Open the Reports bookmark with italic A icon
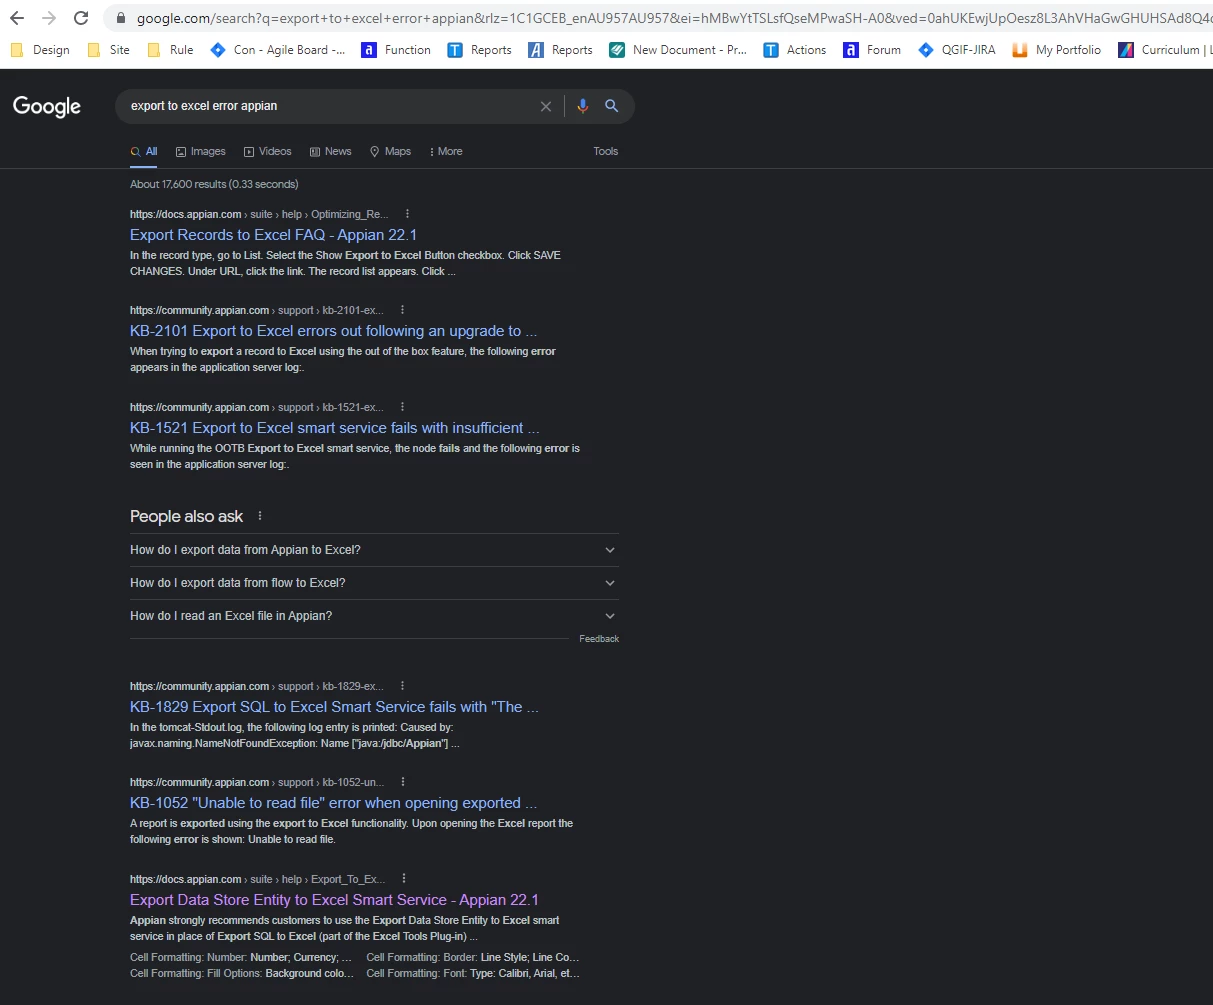The width and height of the screenshot is (1213, 1005). [x=560, y=50]
